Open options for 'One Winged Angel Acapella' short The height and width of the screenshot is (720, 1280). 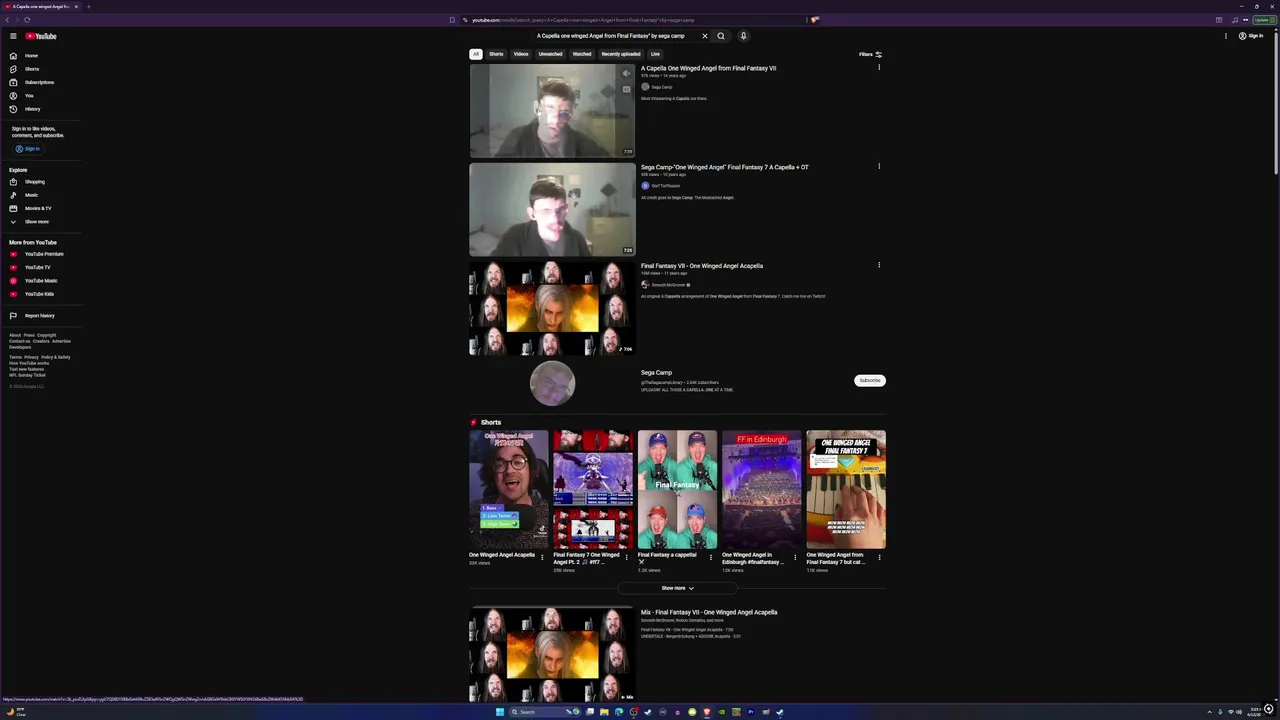542,557
